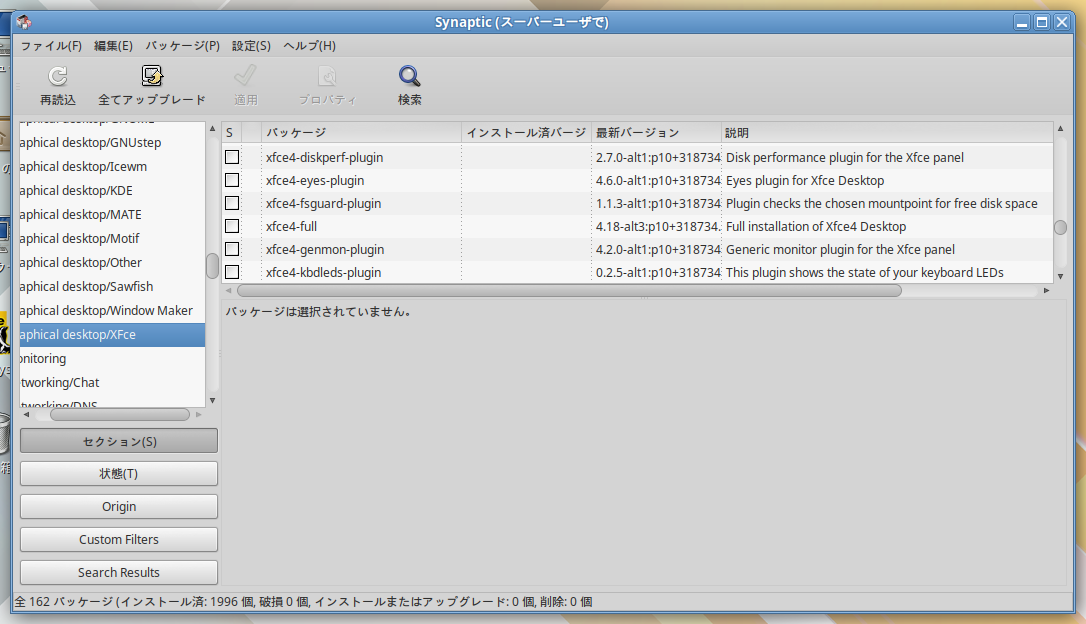Viewport: 1086px width, 624px height.
Task: Select the Graphical desktop/Sawfish section
Action: point(112,287)
